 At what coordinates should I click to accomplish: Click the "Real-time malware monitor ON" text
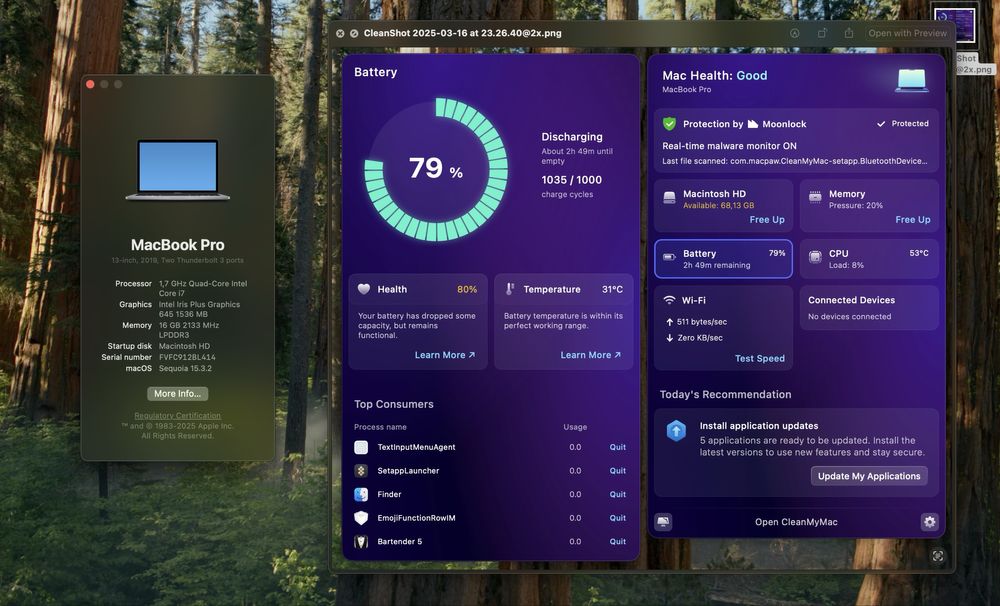click(729, 145)
